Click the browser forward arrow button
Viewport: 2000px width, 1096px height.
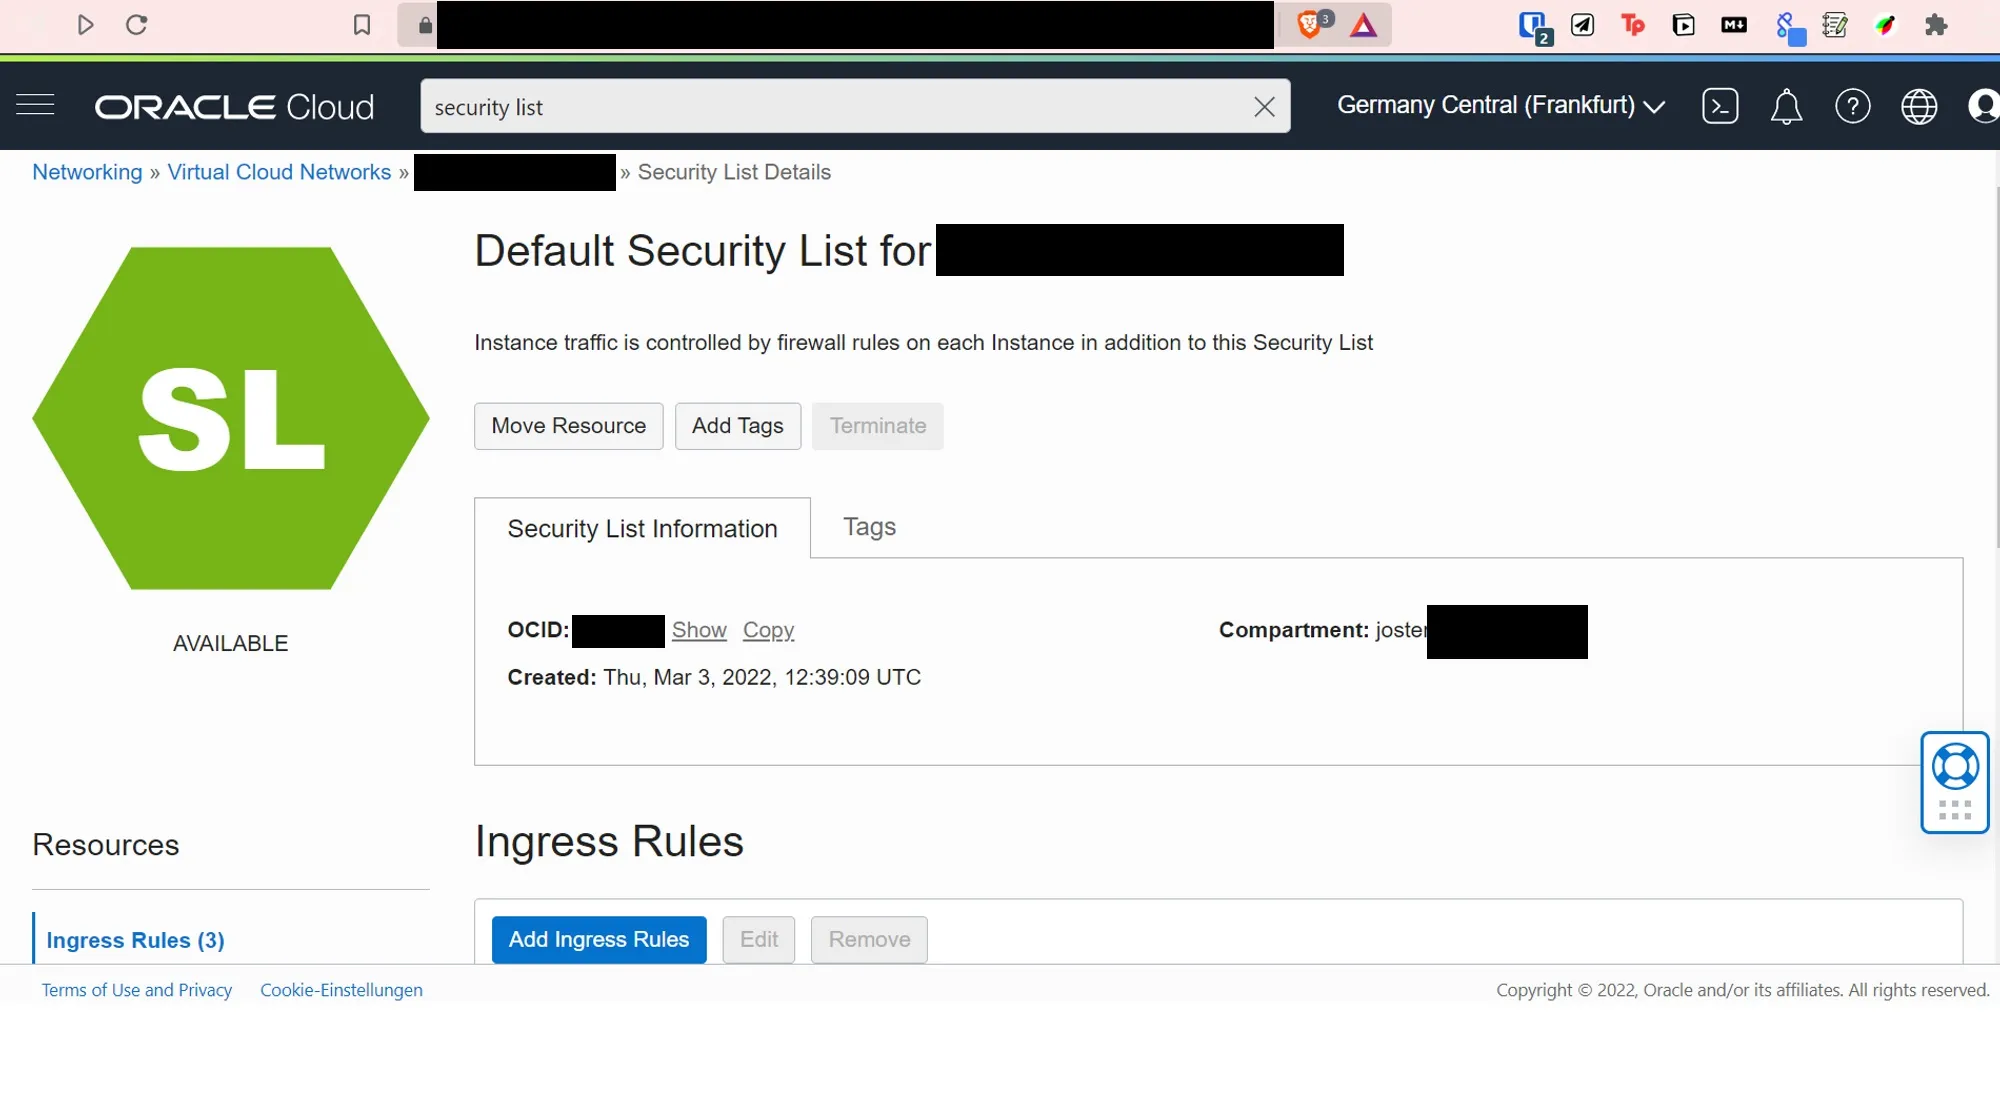pyautogui.click(x=86, y=24)
